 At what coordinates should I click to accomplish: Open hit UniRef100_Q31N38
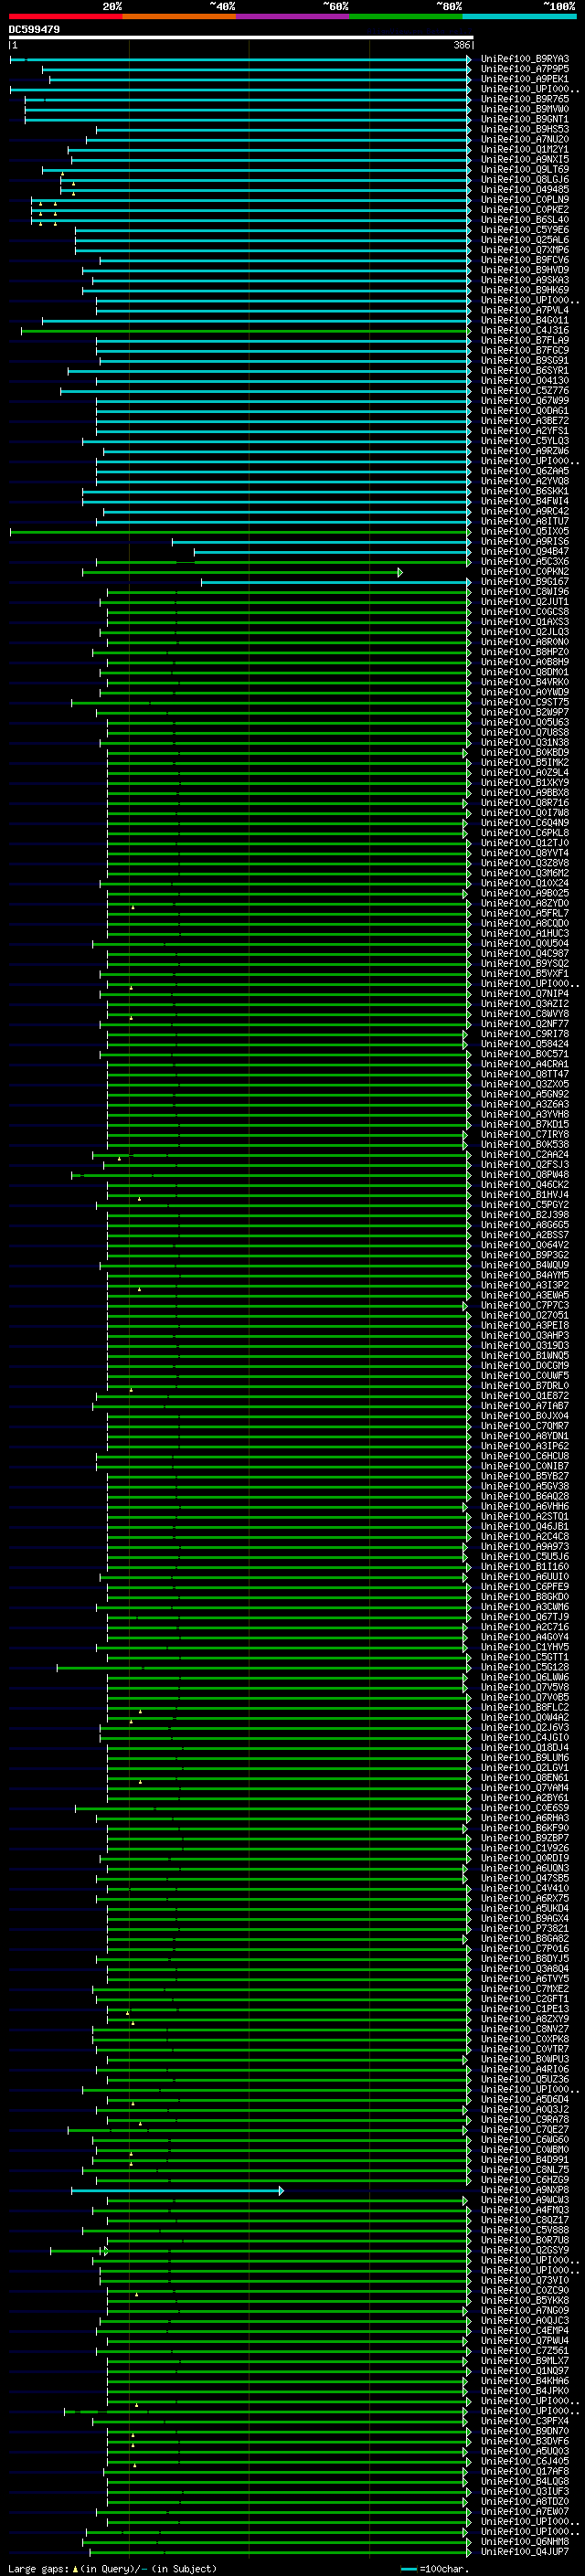524,743
